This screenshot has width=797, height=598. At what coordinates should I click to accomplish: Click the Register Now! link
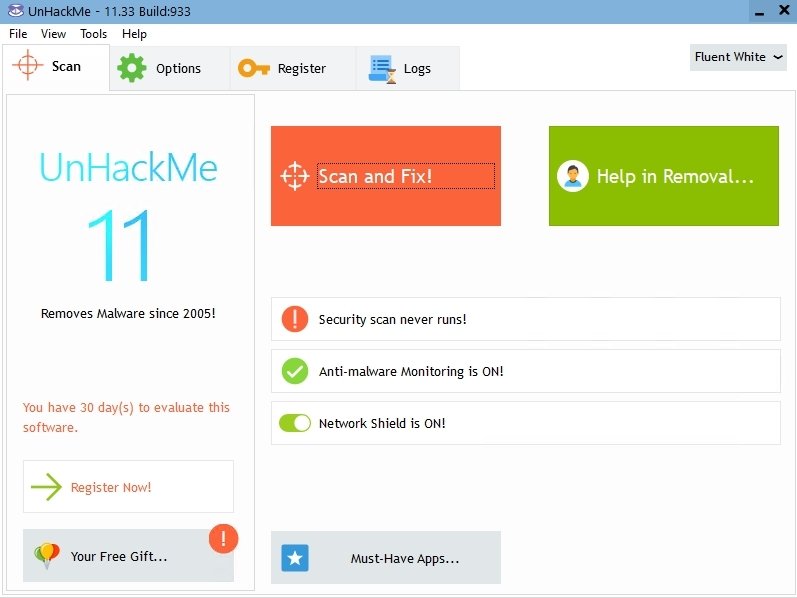pyautogui.click(x=111, y=487)
